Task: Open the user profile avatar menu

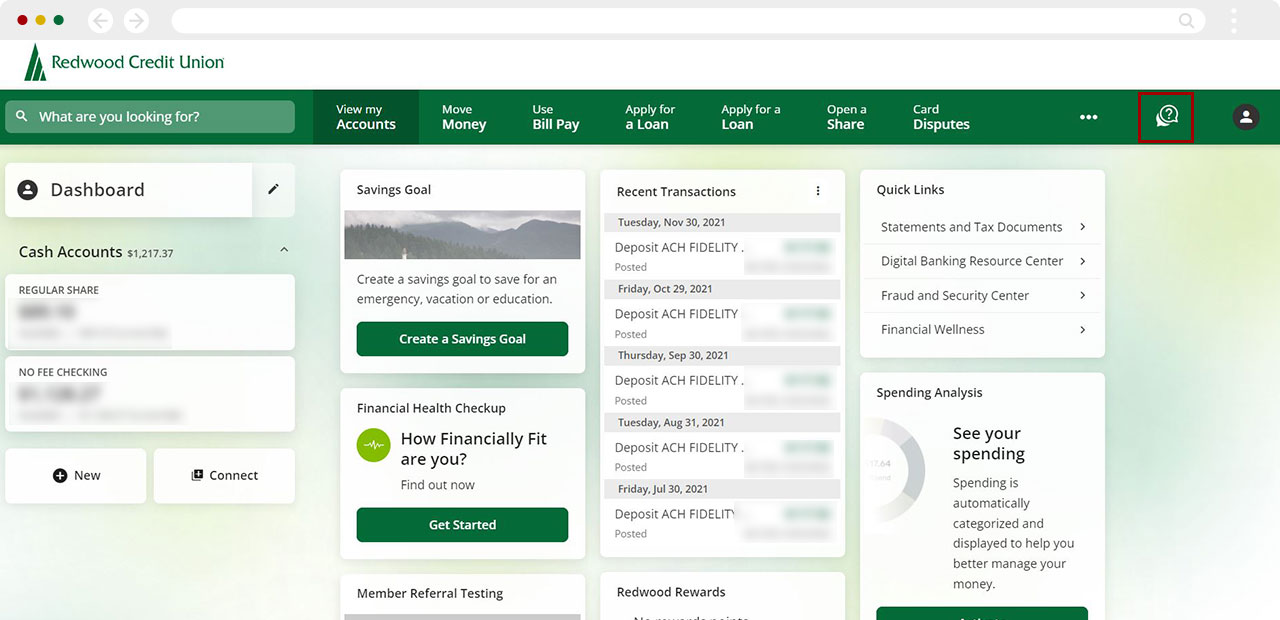Action: click(x=1245, y=117)
